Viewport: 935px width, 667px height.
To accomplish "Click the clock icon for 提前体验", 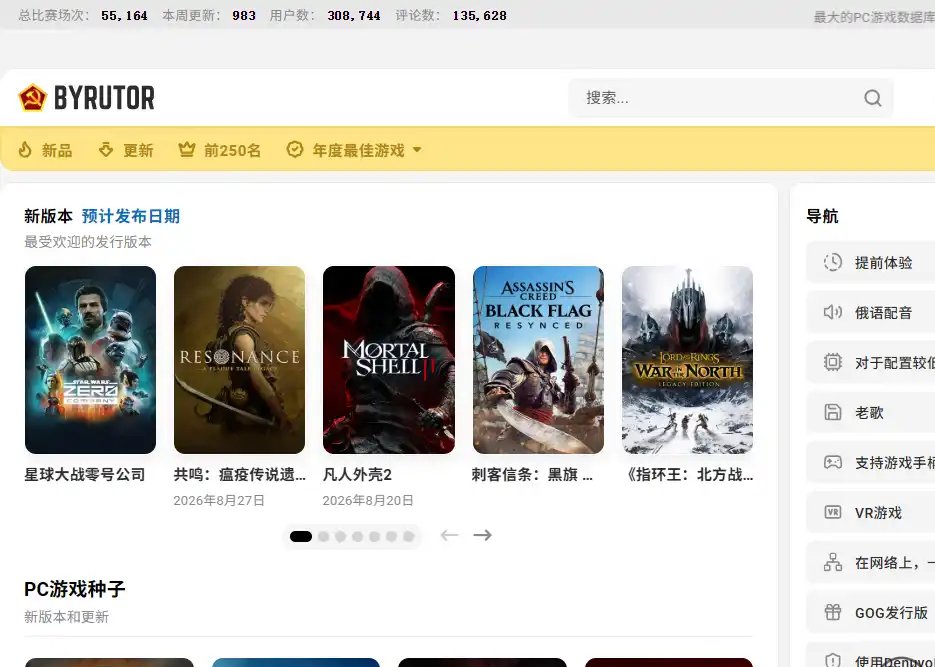I will click(832, 262).
